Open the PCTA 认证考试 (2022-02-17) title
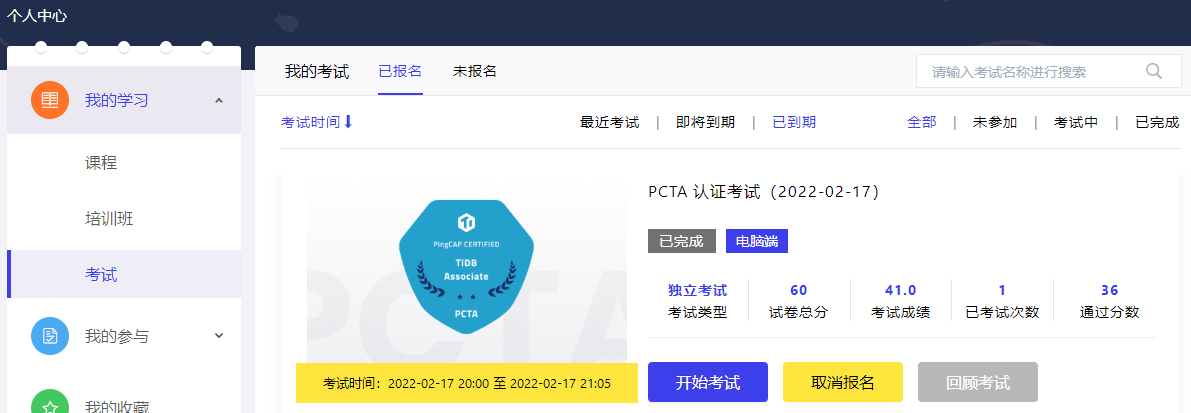This screenshot has height=413, width=1191. point(763,192)
